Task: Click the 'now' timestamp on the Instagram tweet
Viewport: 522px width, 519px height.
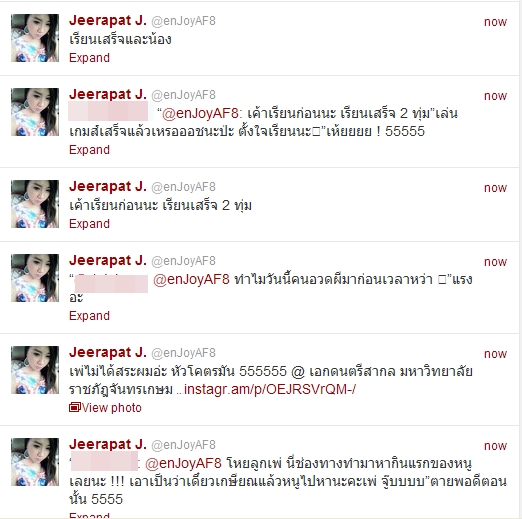Action: pyautogui.click(x=495, y=354)
